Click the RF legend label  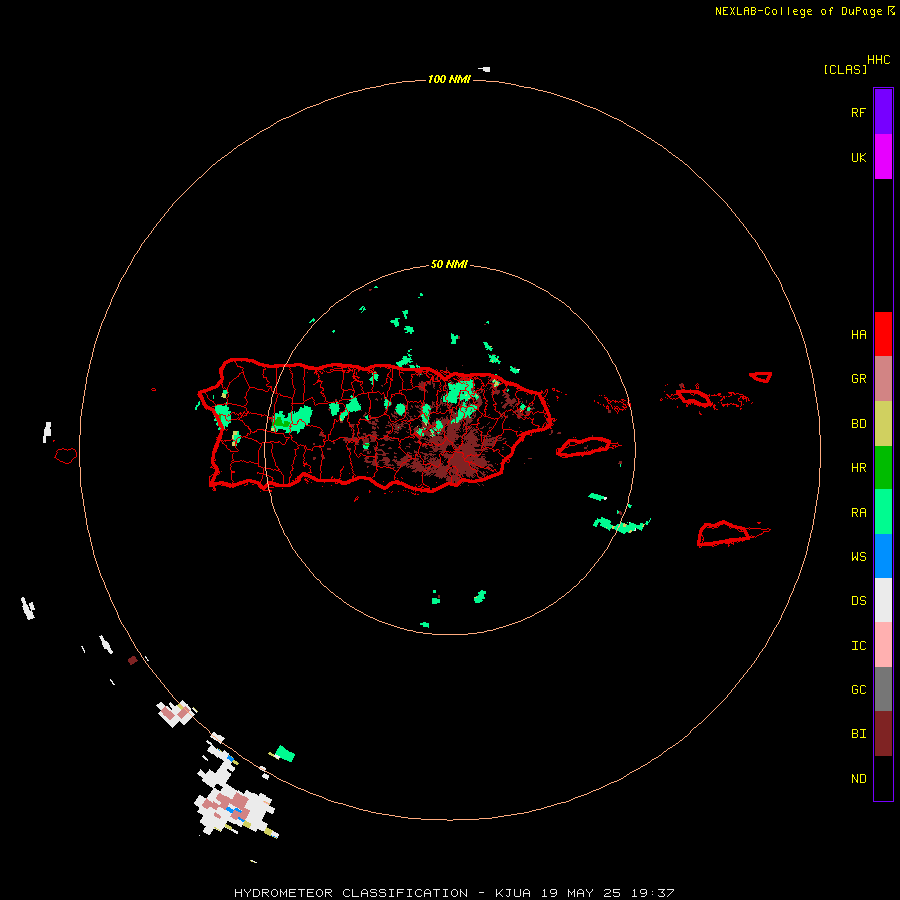858,112
